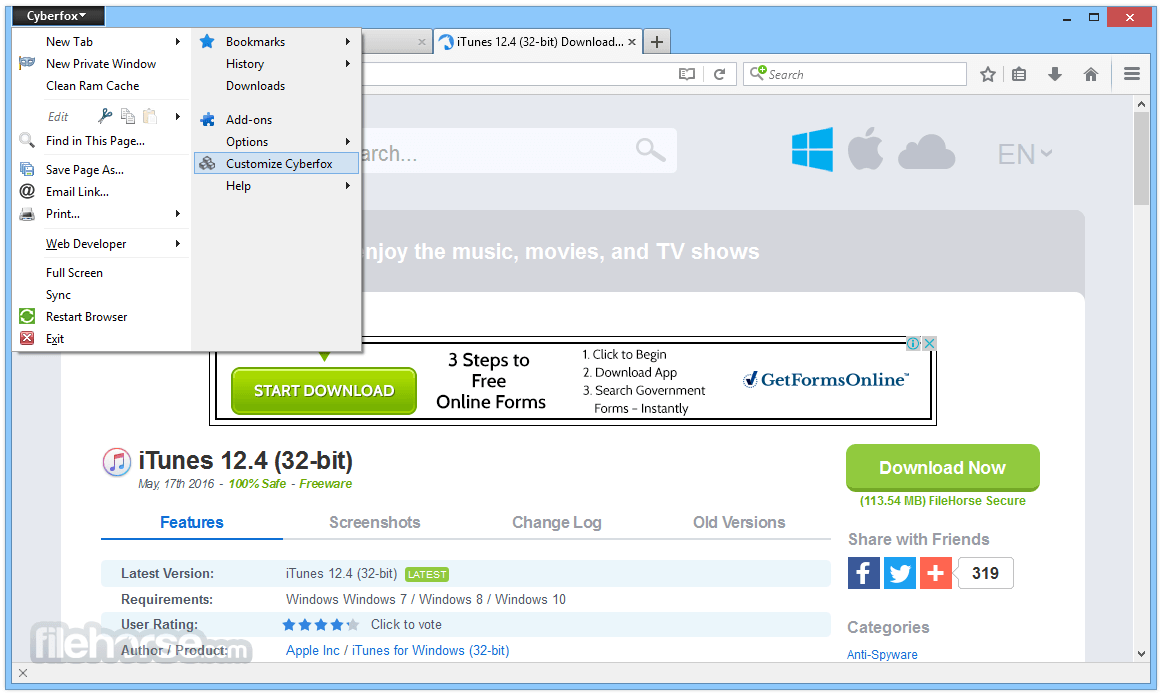Expand the Help submenu
The height and width of the screenshot is (694, 1162).
276,186
